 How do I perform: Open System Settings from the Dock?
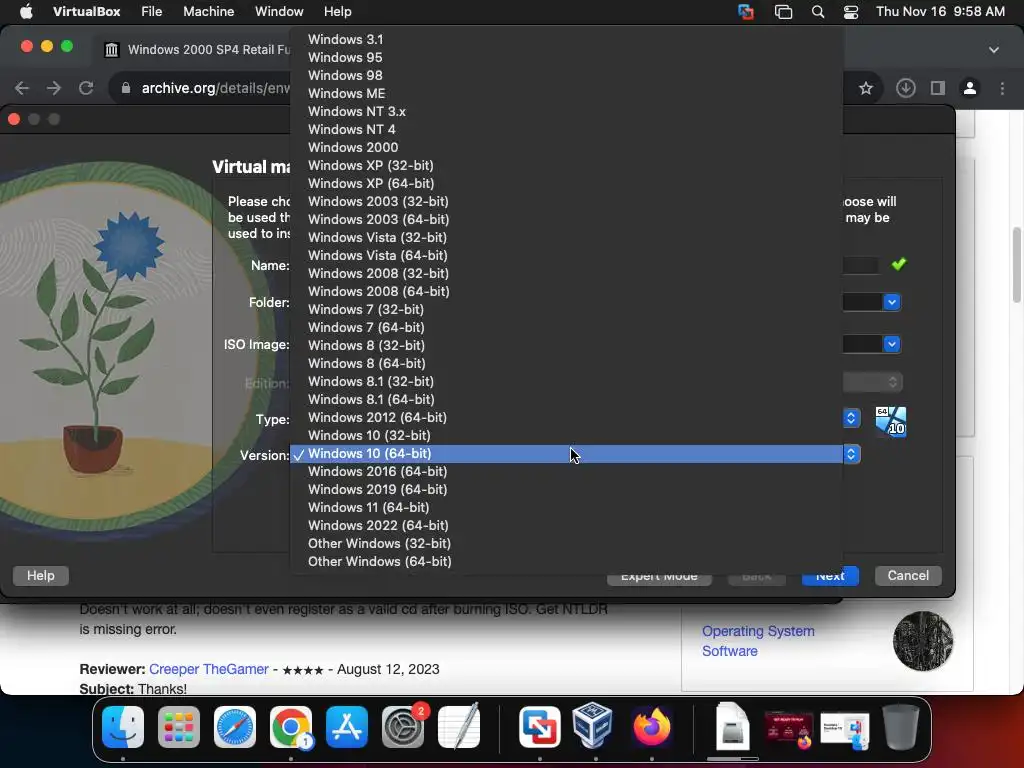point(403,727)
